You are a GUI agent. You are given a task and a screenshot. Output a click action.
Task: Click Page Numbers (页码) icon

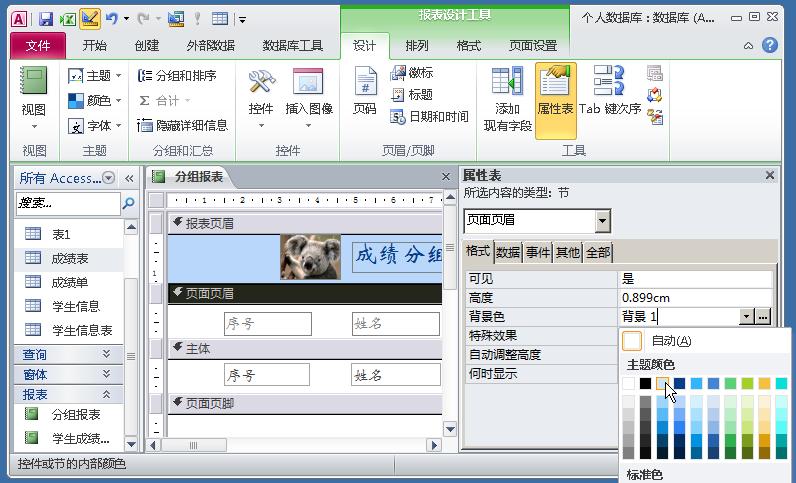click(365, 91)
